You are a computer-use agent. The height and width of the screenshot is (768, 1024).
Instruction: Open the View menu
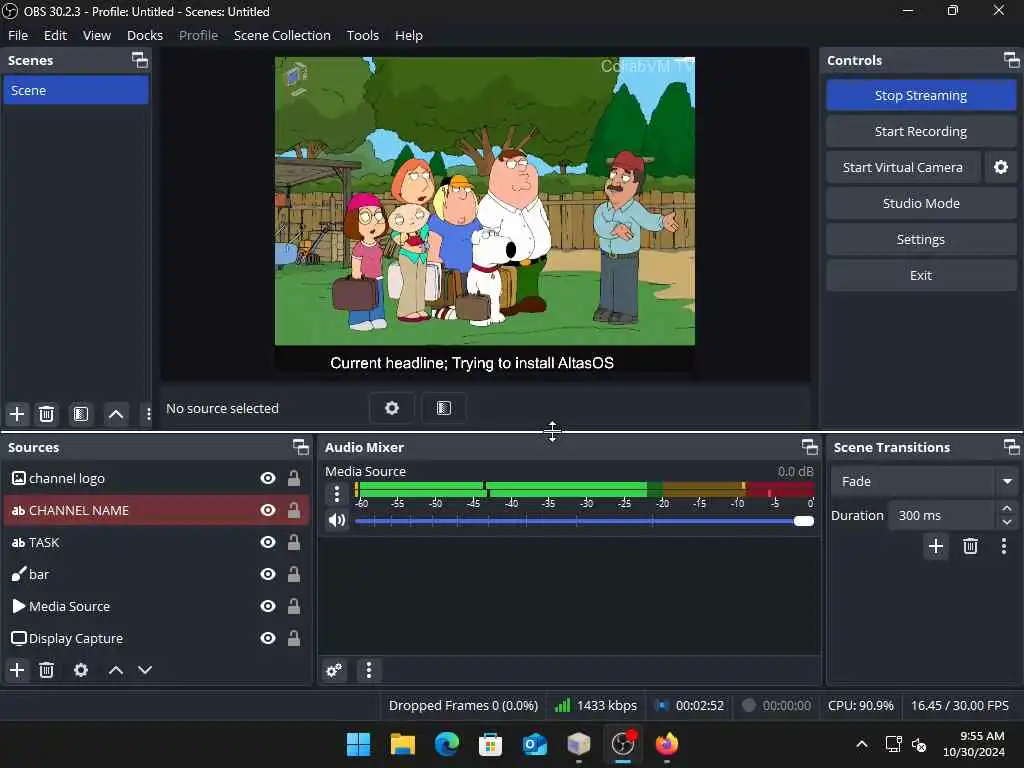97,35
